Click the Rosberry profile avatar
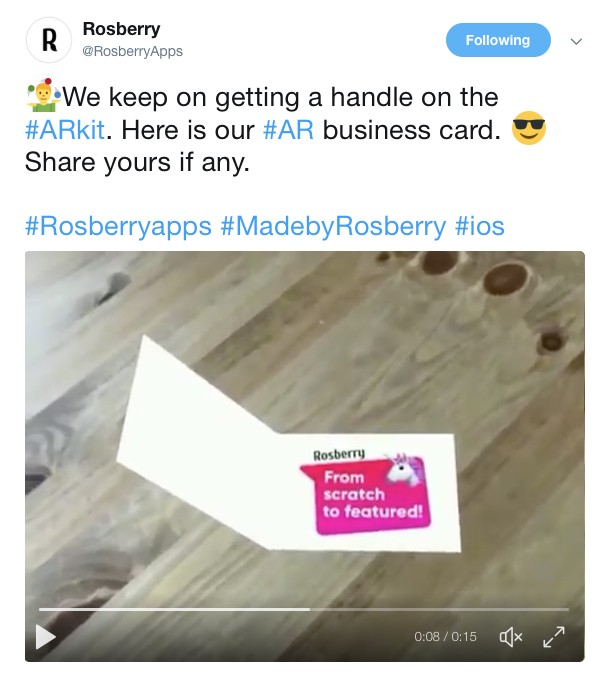Viewport: 608px width, 676px height. click(49, 40)
